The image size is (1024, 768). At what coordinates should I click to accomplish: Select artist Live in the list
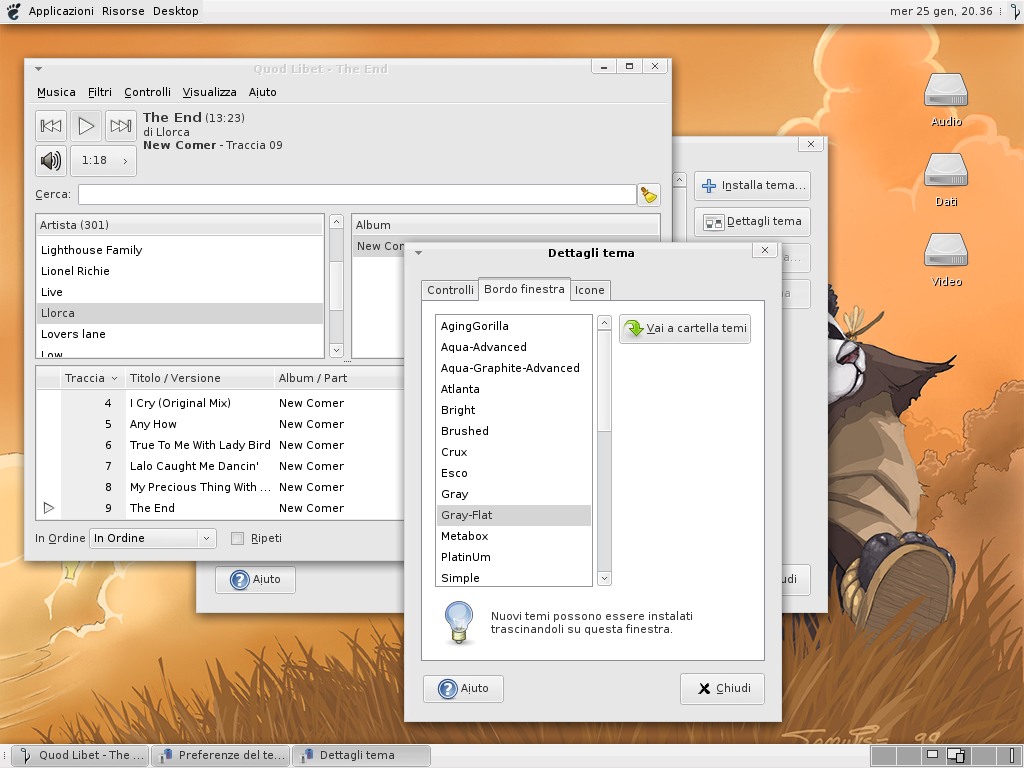pos(180,292)
